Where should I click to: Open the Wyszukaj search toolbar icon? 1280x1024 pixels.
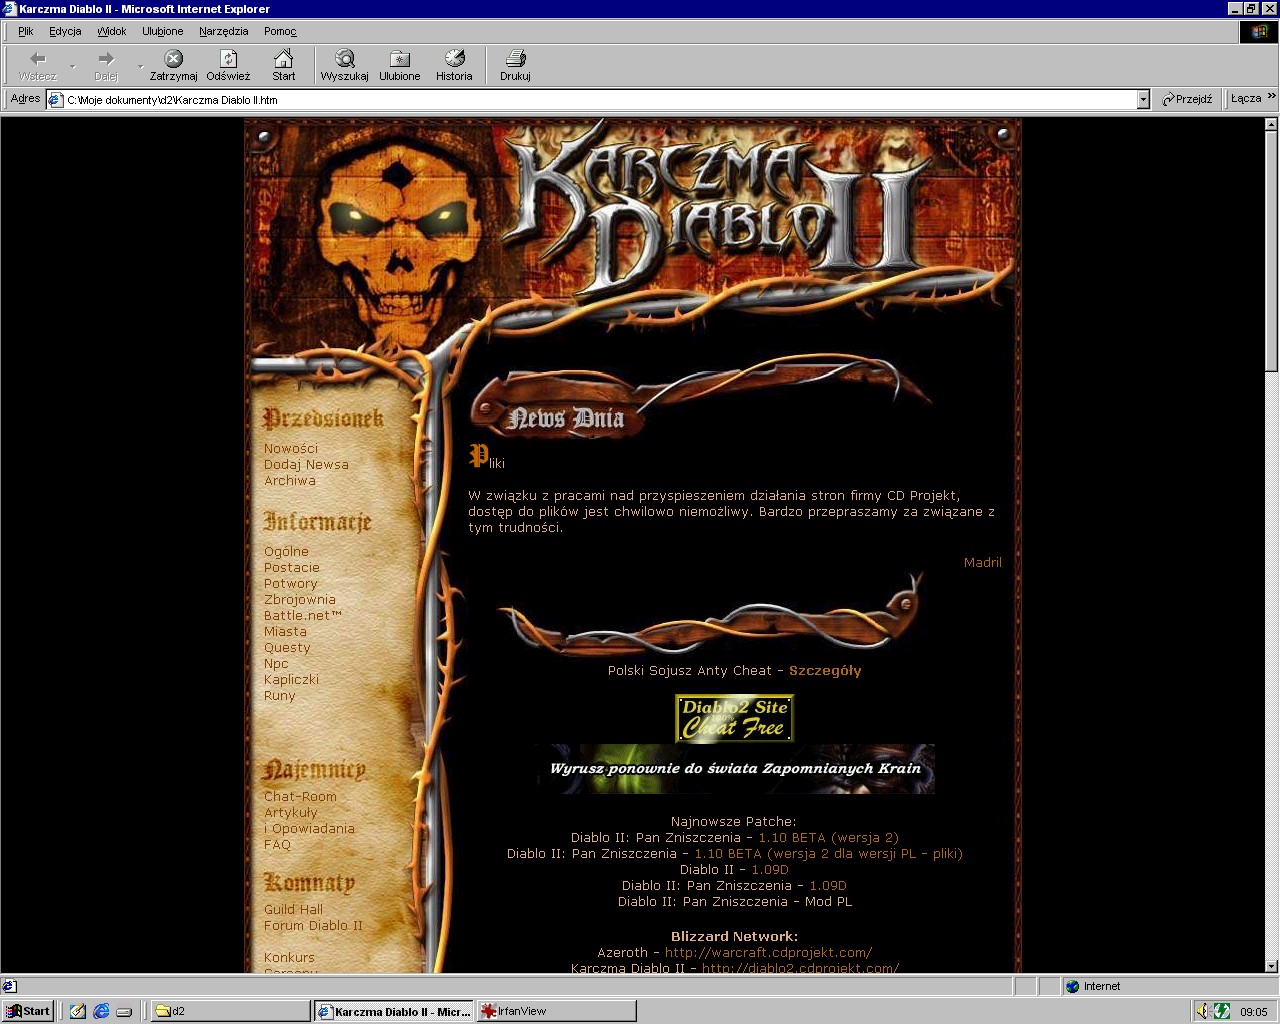pyautogui.click(x=344, y=64)
